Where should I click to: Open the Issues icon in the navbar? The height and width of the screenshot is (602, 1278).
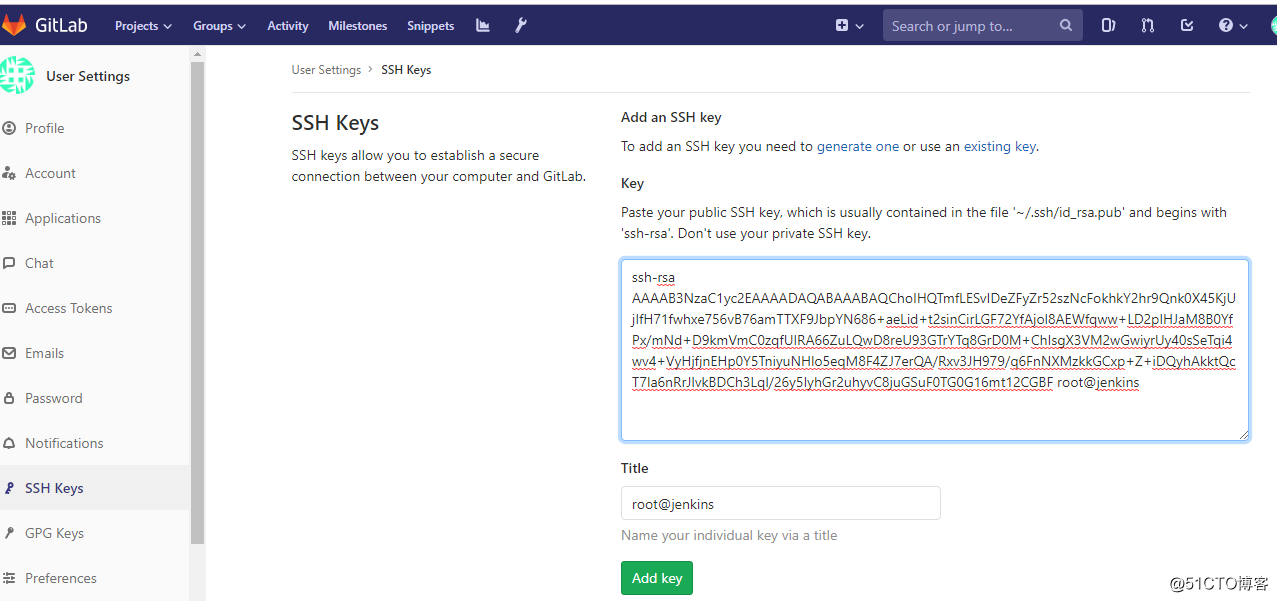click(x=1107, y=25)
